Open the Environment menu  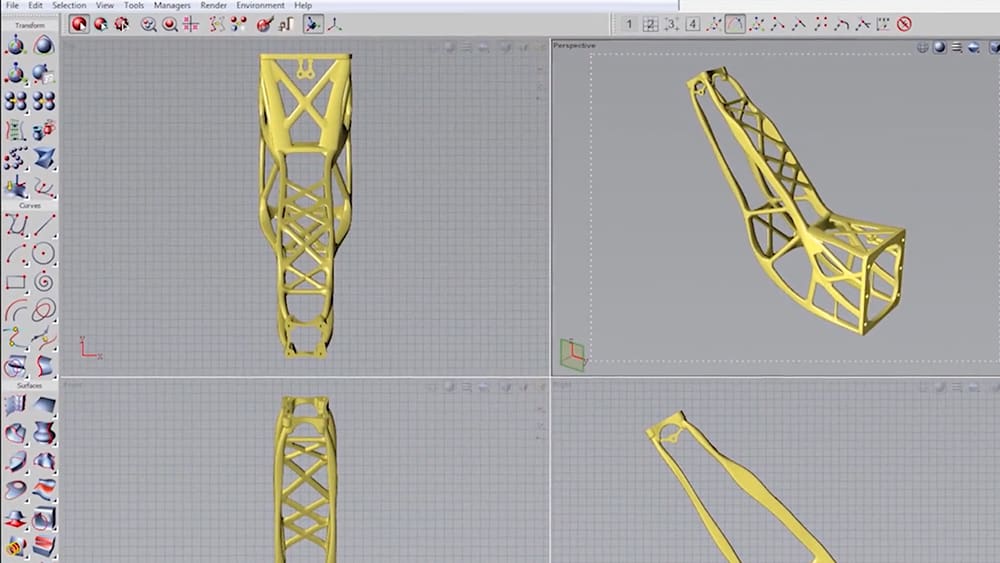click(x=260, y=5)
